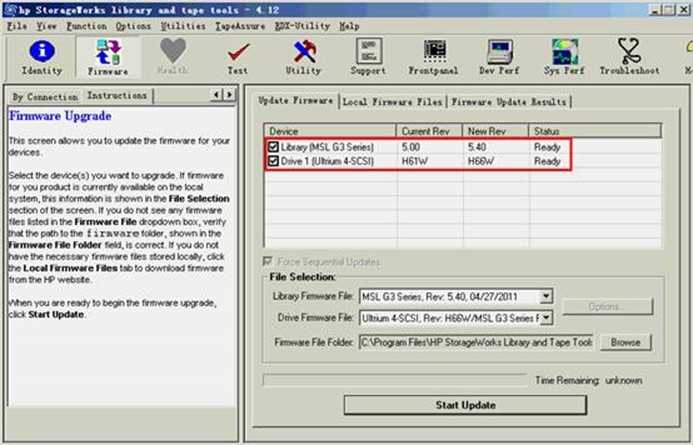Select the H66W new revision cell

pos(481,161)
